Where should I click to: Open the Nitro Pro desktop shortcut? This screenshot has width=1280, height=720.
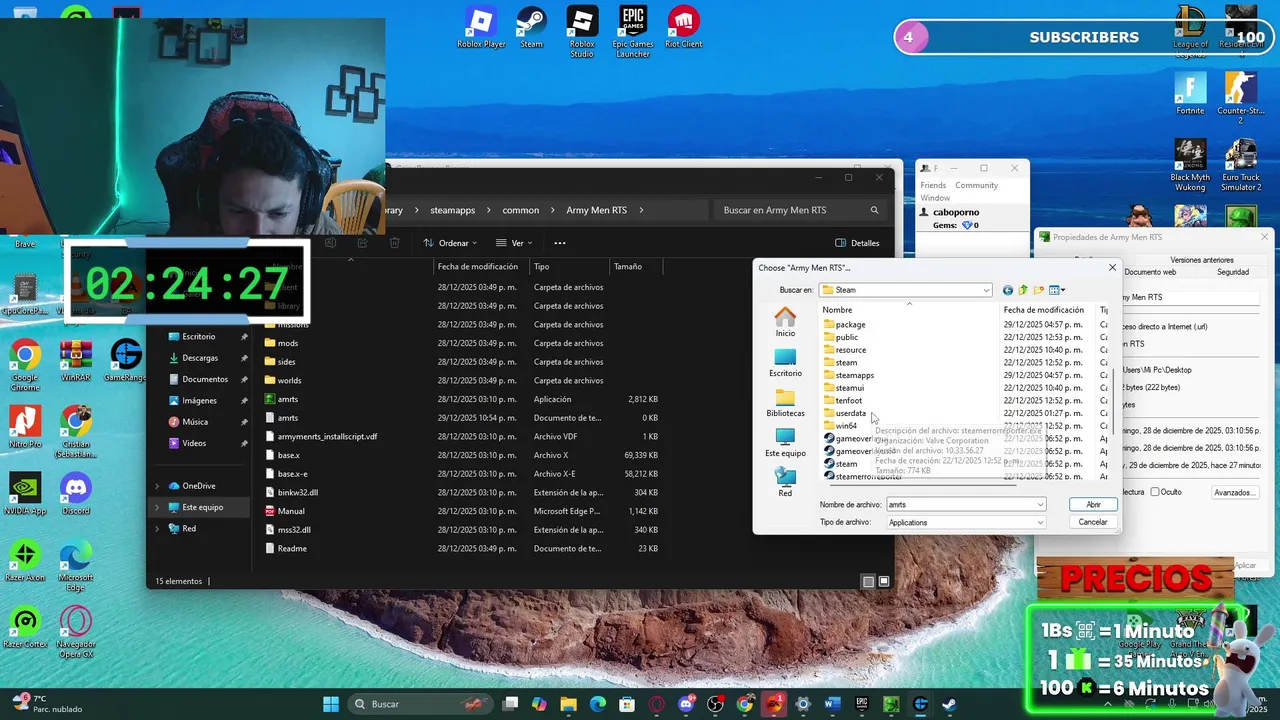[x=25, y=427]
